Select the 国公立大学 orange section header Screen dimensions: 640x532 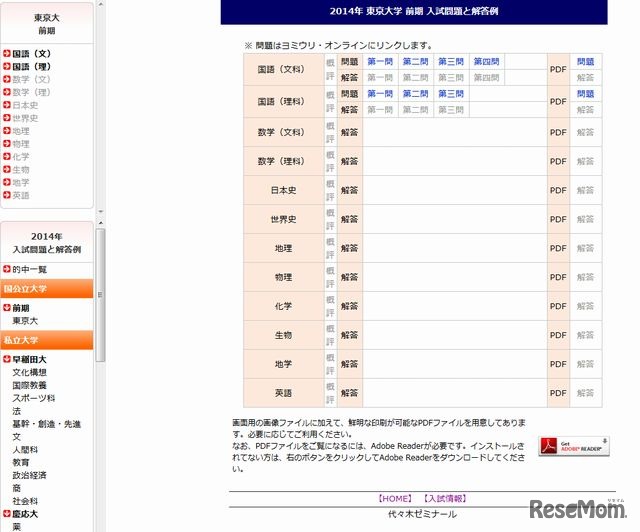click(47, 289)
